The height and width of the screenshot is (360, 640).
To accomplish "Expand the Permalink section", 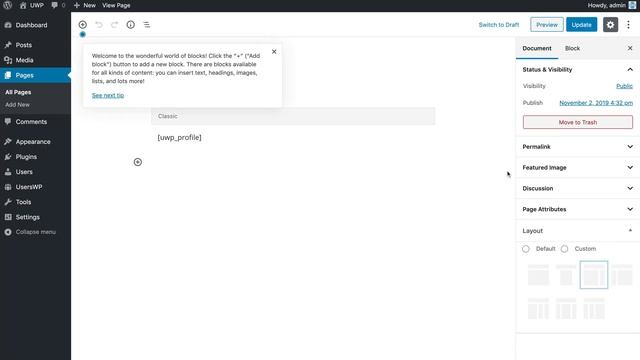I will point(578,147).
